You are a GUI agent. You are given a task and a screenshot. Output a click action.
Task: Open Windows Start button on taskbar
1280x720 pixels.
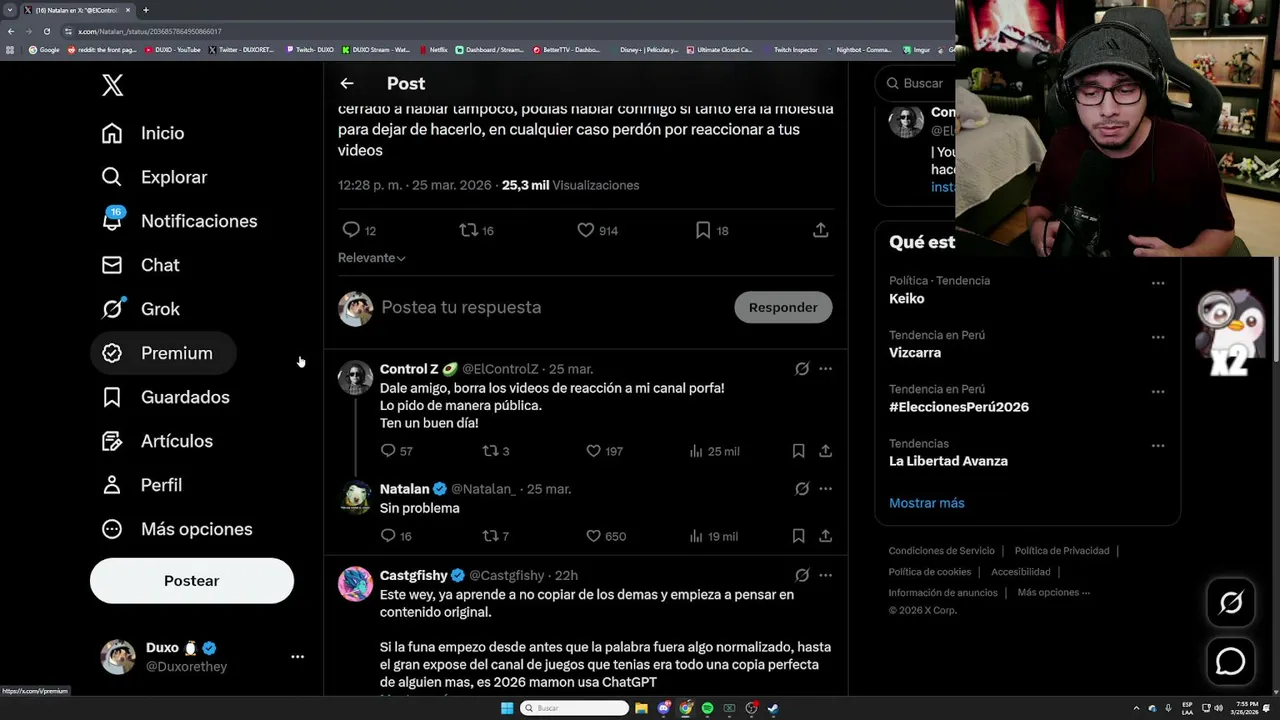point(507,708)
